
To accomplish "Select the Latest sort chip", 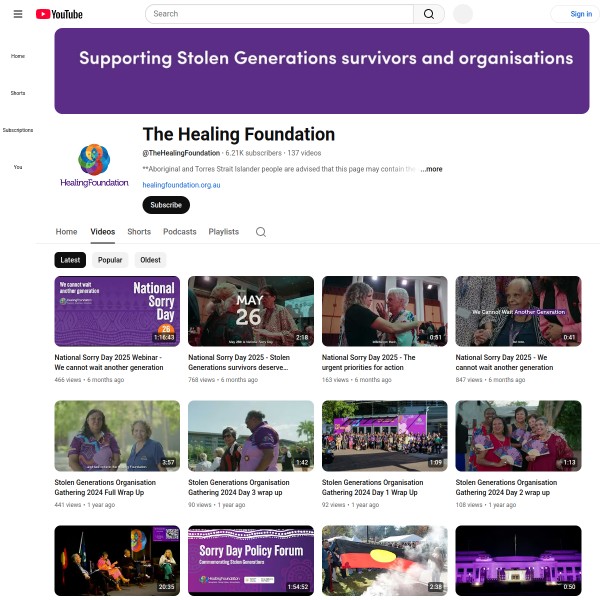I will click(70, 260).
